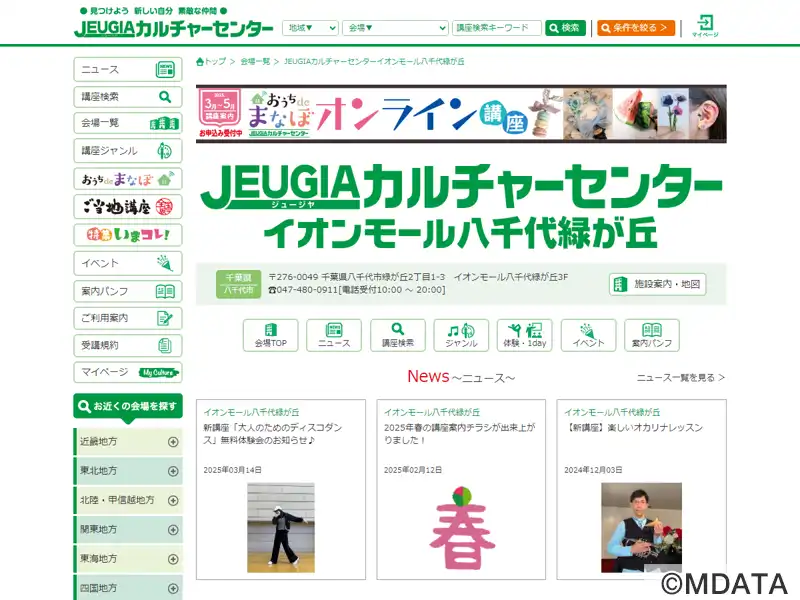Open マイページ in the left sidebar

[128, 372]
